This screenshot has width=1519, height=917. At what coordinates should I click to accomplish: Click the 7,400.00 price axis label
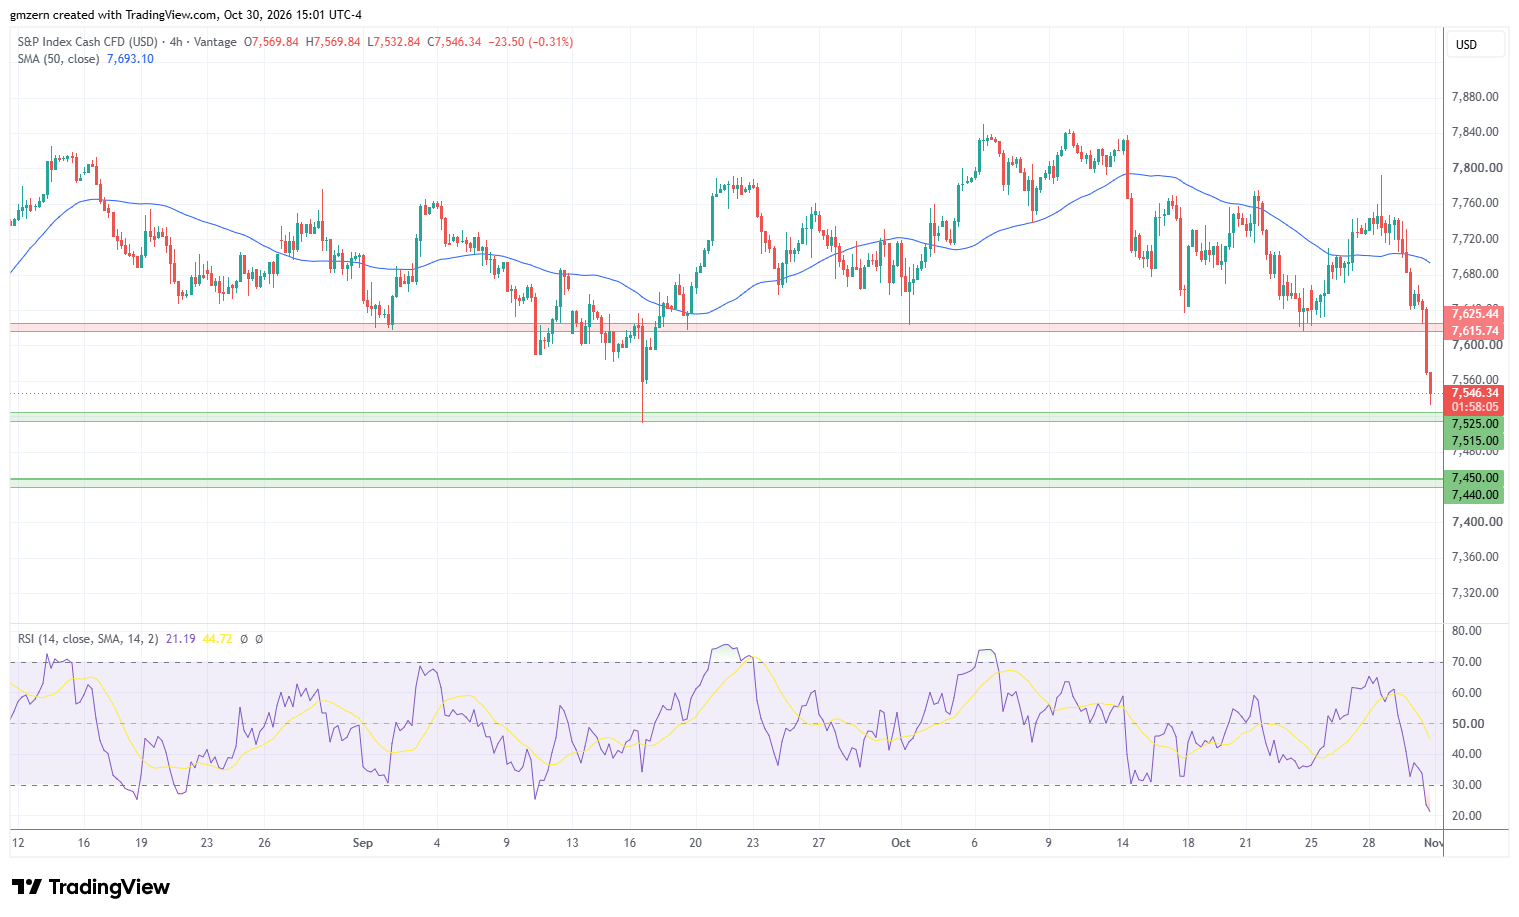[1476, 522]
